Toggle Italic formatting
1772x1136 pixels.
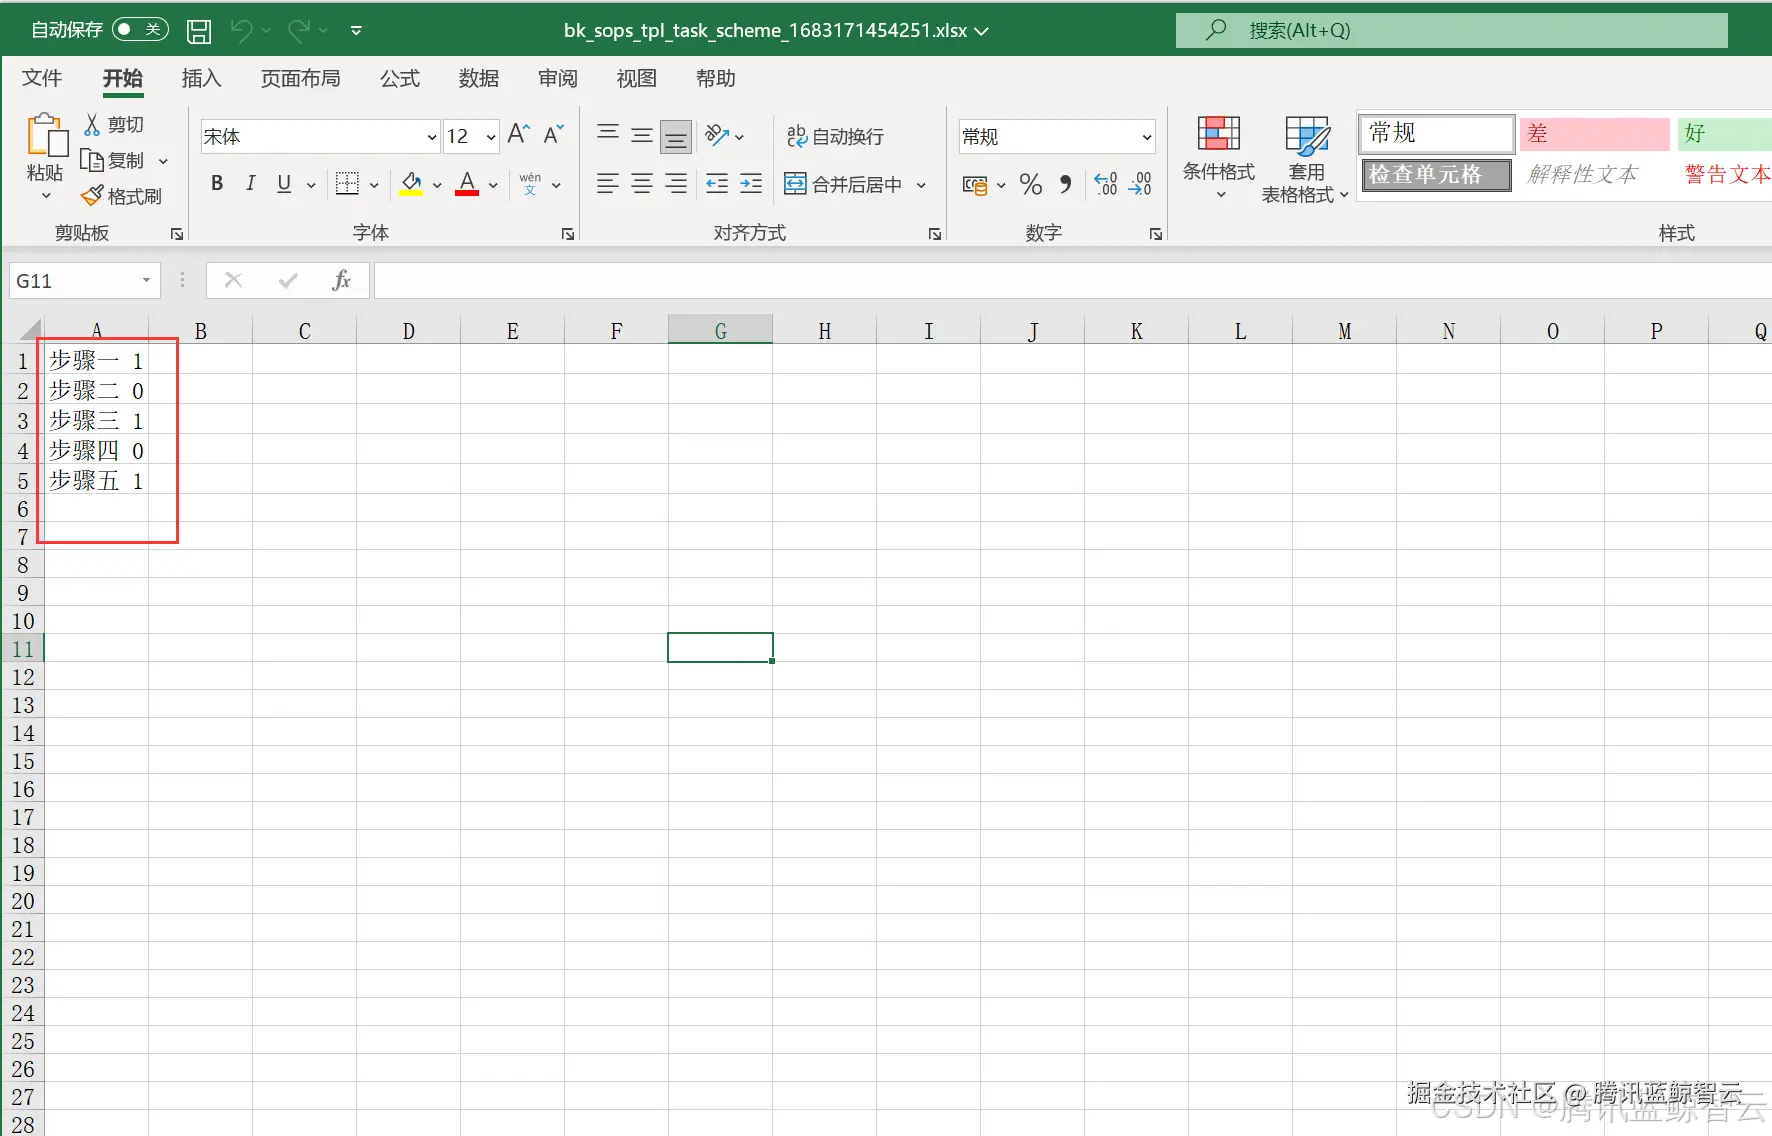(251, 183)
